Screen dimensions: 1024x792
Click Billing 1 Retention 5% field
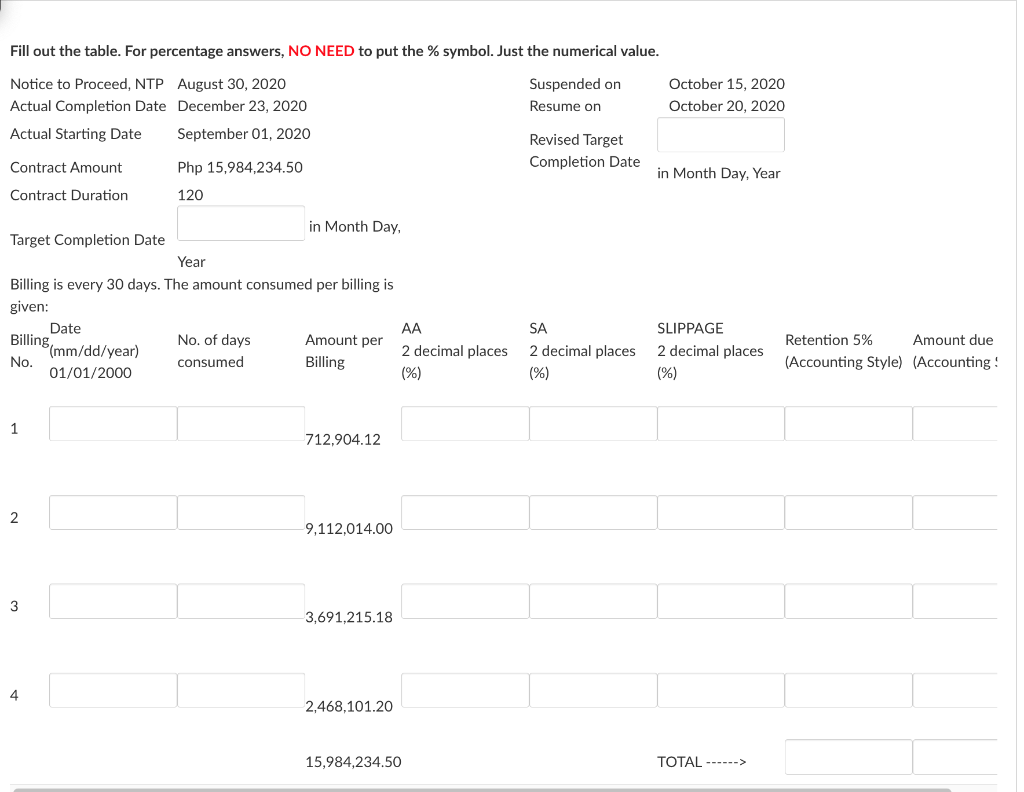[848, 423]
